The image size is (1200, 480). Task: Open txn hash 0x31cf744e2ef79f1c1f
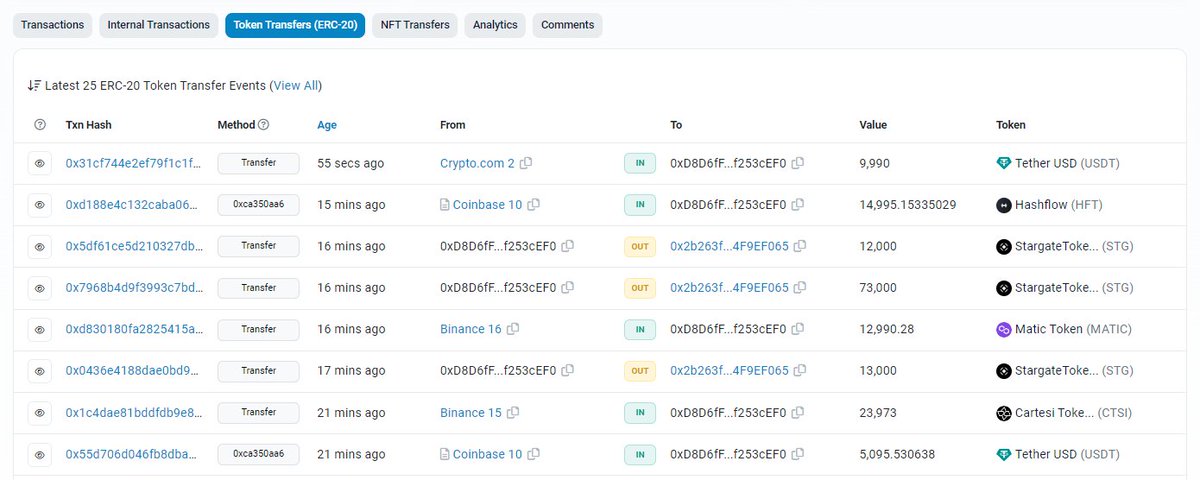(x=134, y=163)
